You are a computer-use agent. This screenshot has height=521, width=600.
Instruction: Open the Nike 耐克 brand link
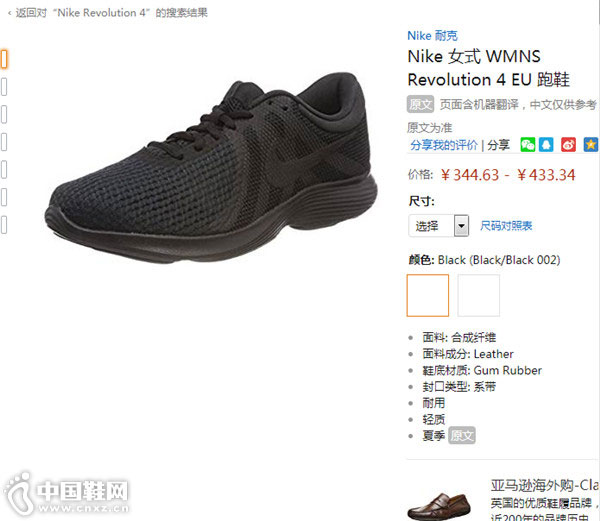[x=432, y=36]
